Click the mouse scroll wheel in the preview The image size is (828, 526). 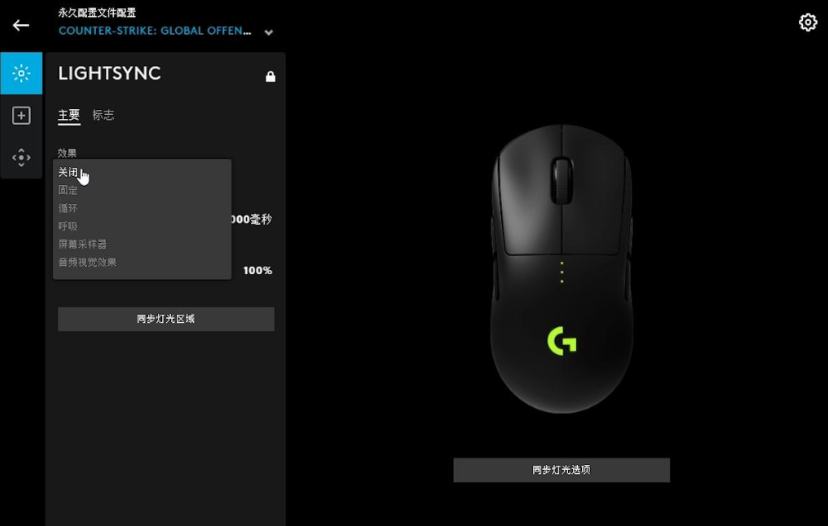point(562,180)
